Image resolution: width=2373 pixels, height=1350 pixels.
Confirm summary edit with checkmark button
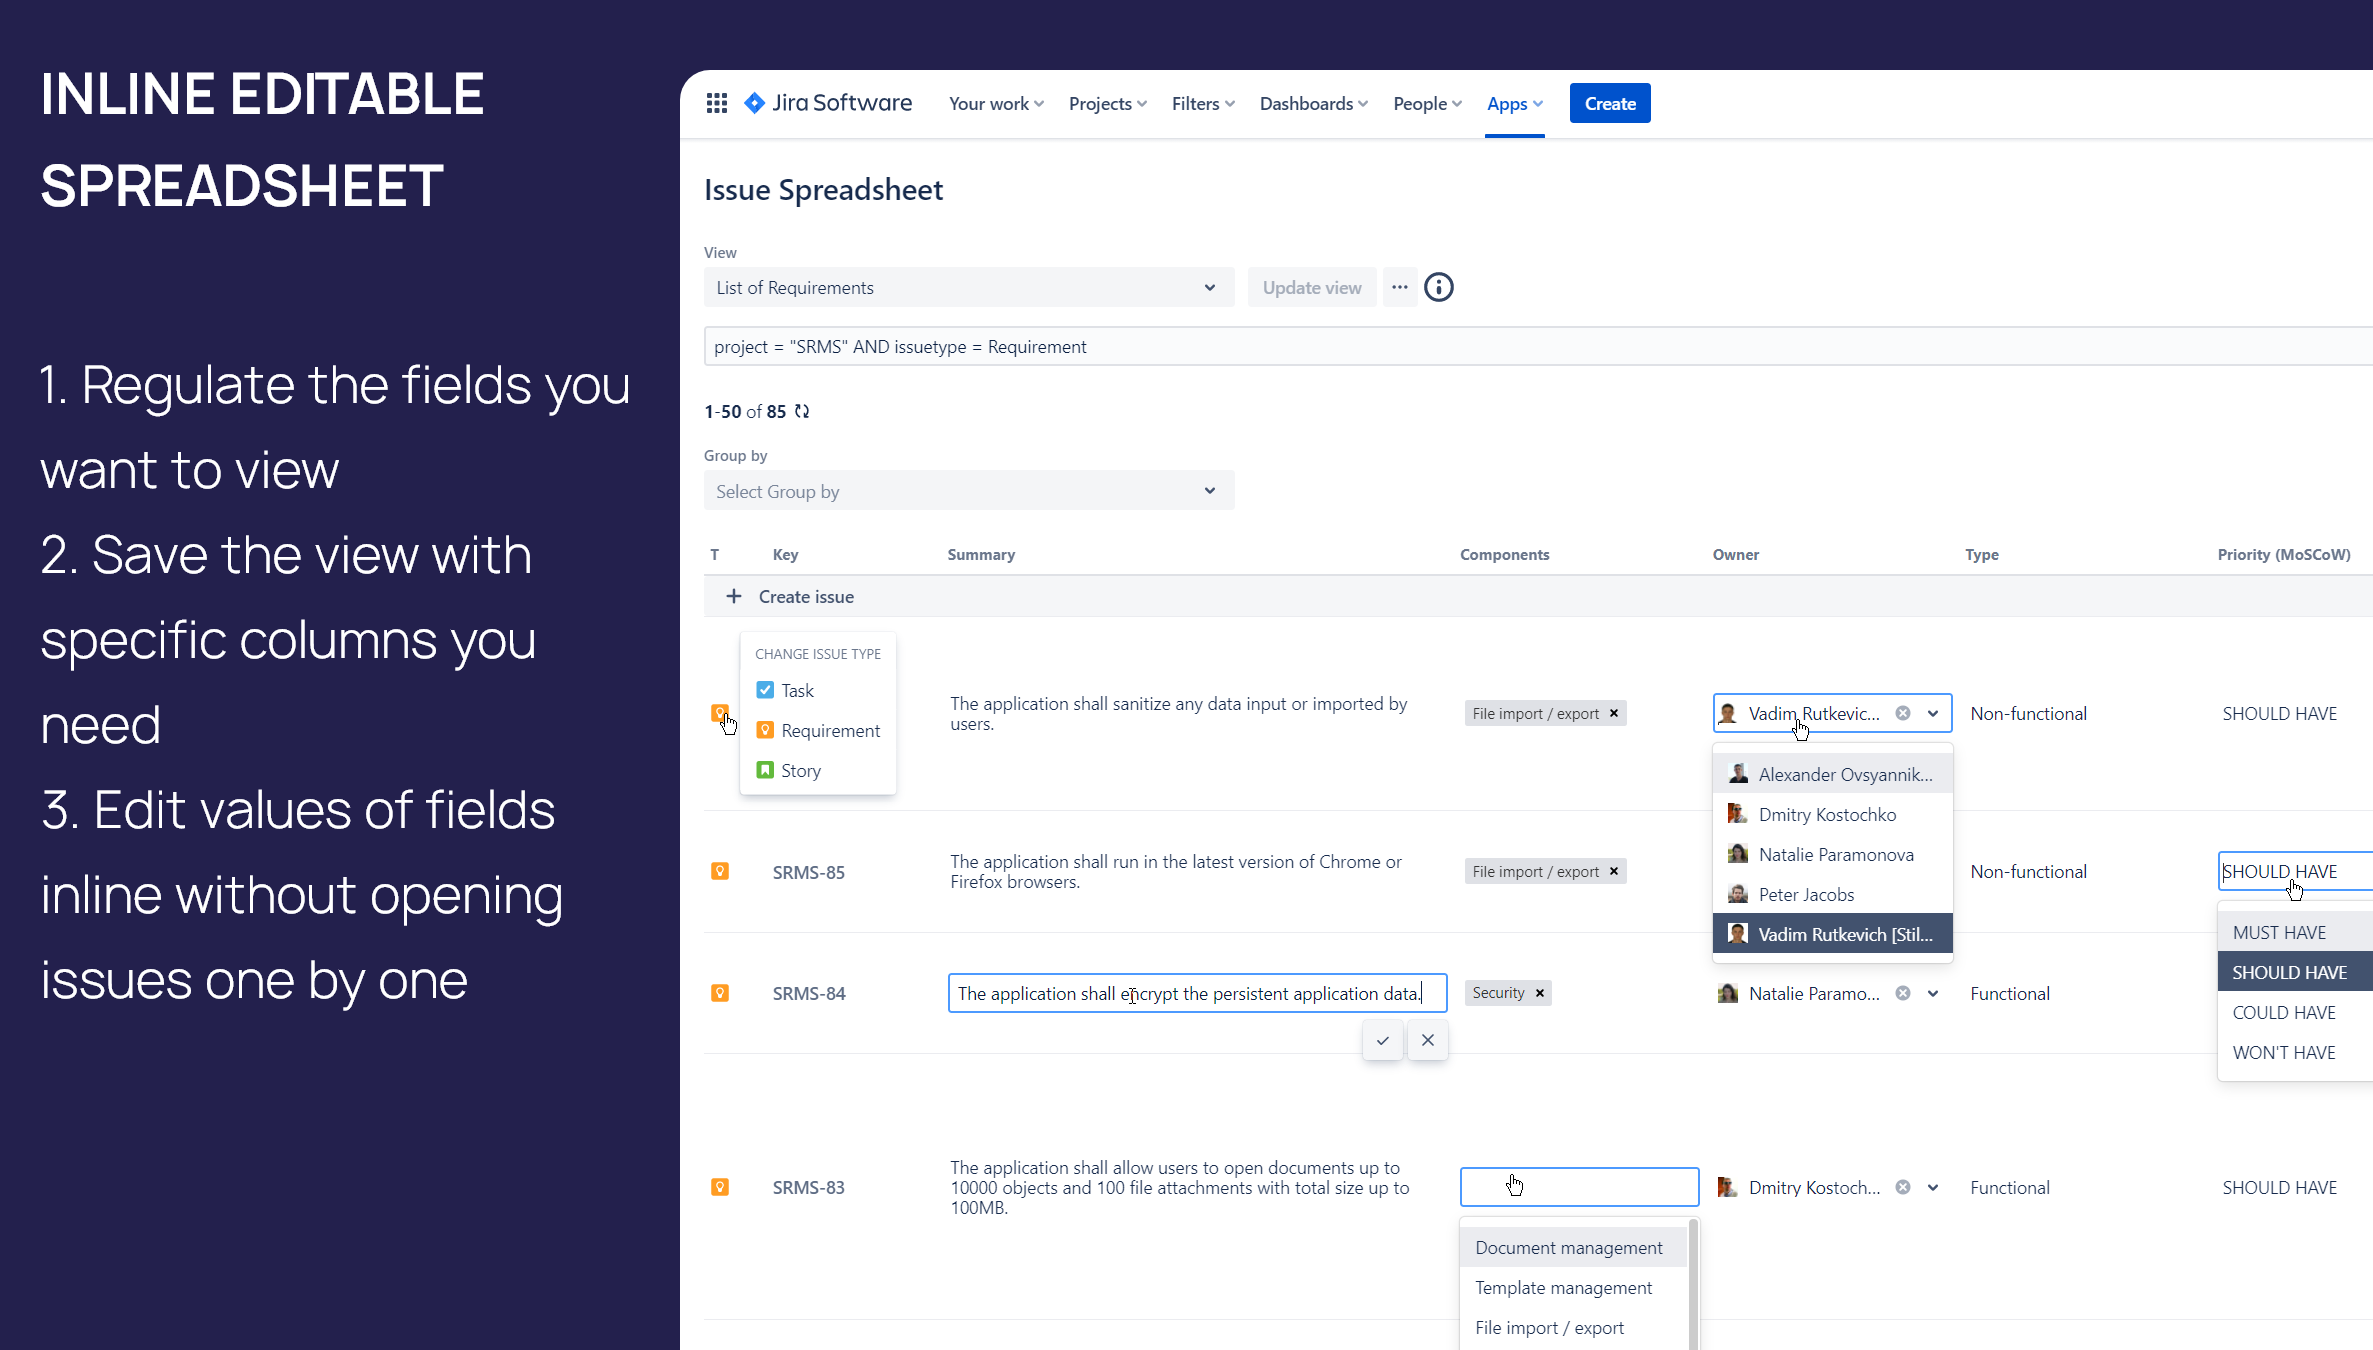[x=1382, y=1041]
